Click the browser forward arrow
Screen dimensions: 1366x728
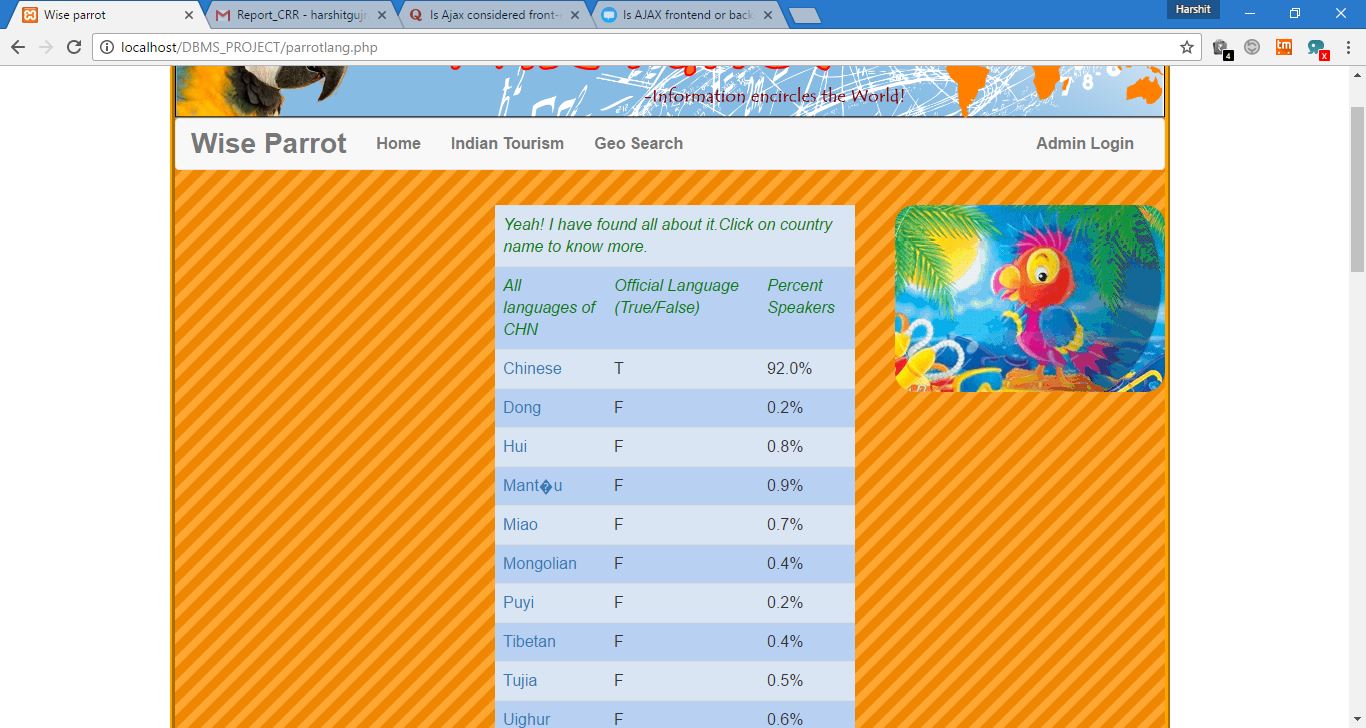point(46,47)
